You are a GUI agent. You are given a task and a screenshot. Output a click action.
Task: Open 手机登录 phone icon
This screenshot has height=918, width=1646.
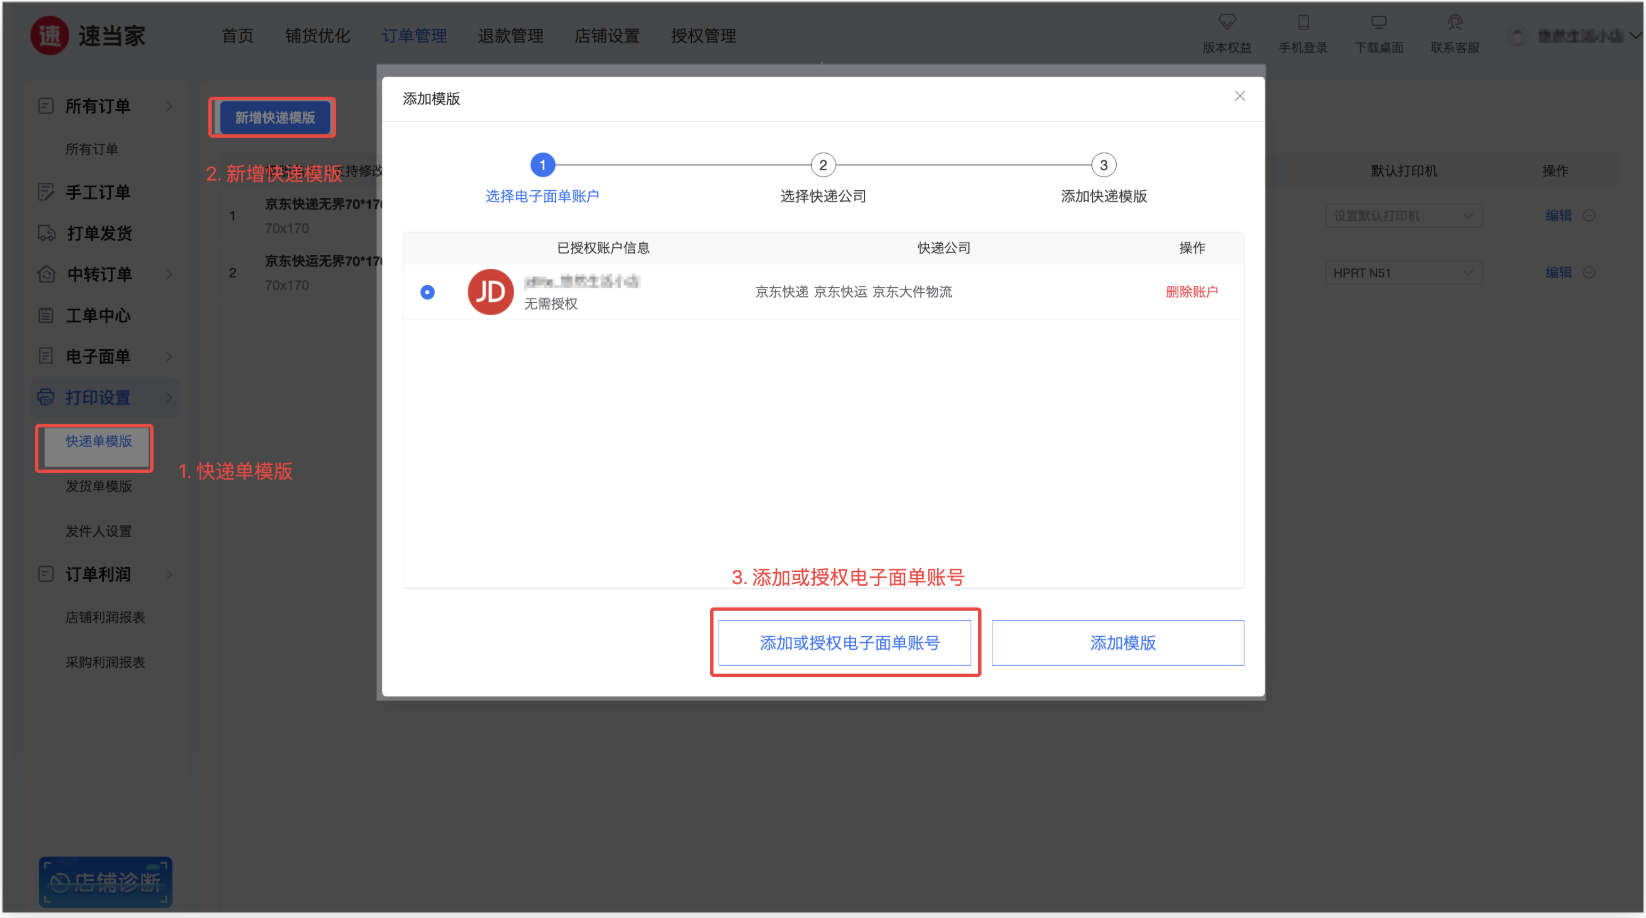[x=1303, y=22]
